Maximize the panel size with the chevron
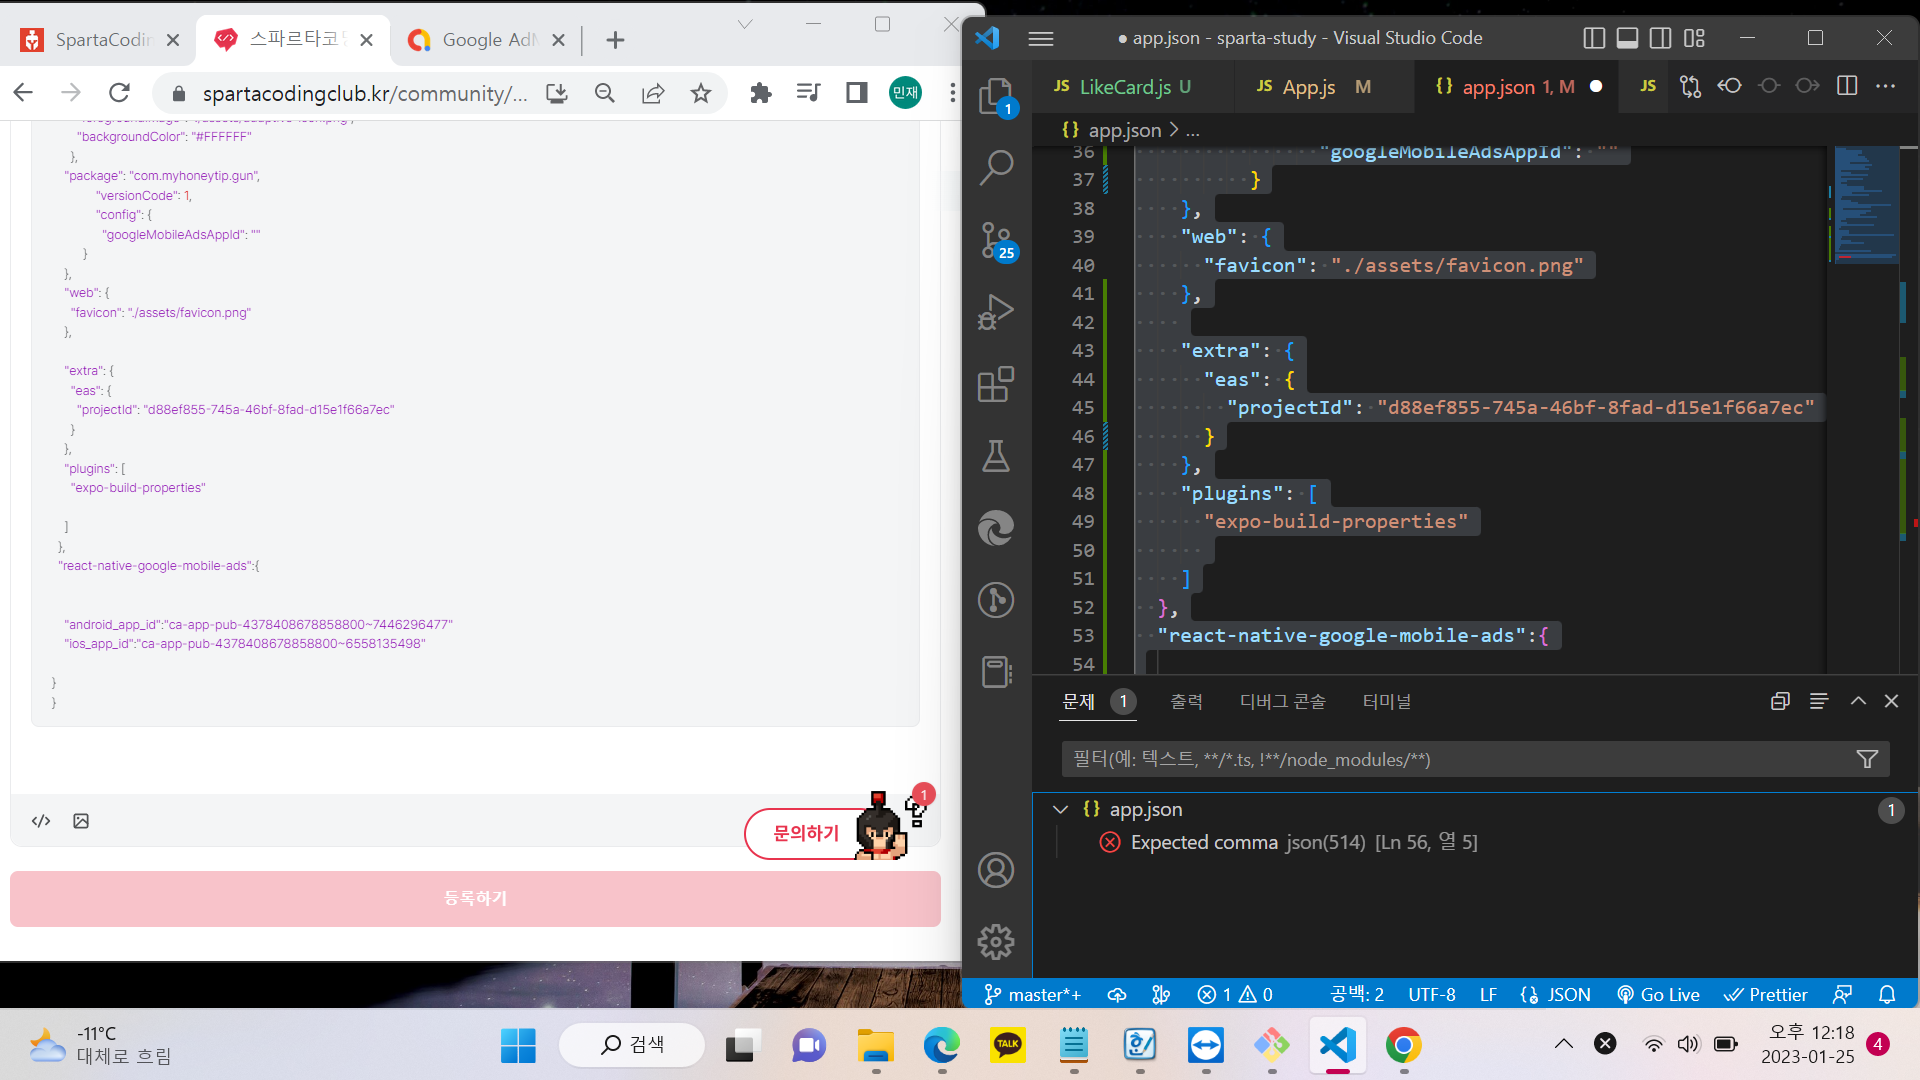Viewport: 1920px width, 1080px height. (1858, 701)
